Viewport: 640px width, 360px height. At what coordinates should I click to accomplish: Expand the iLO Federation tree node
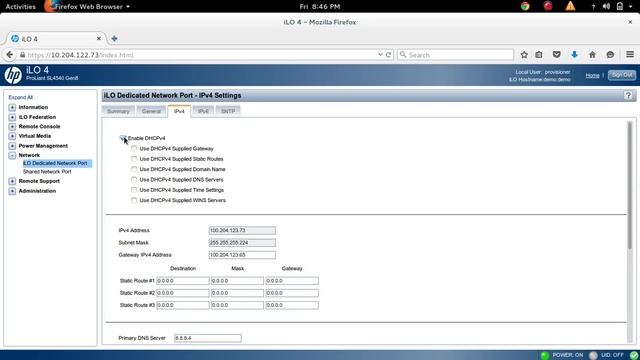[x=12, y=117]
